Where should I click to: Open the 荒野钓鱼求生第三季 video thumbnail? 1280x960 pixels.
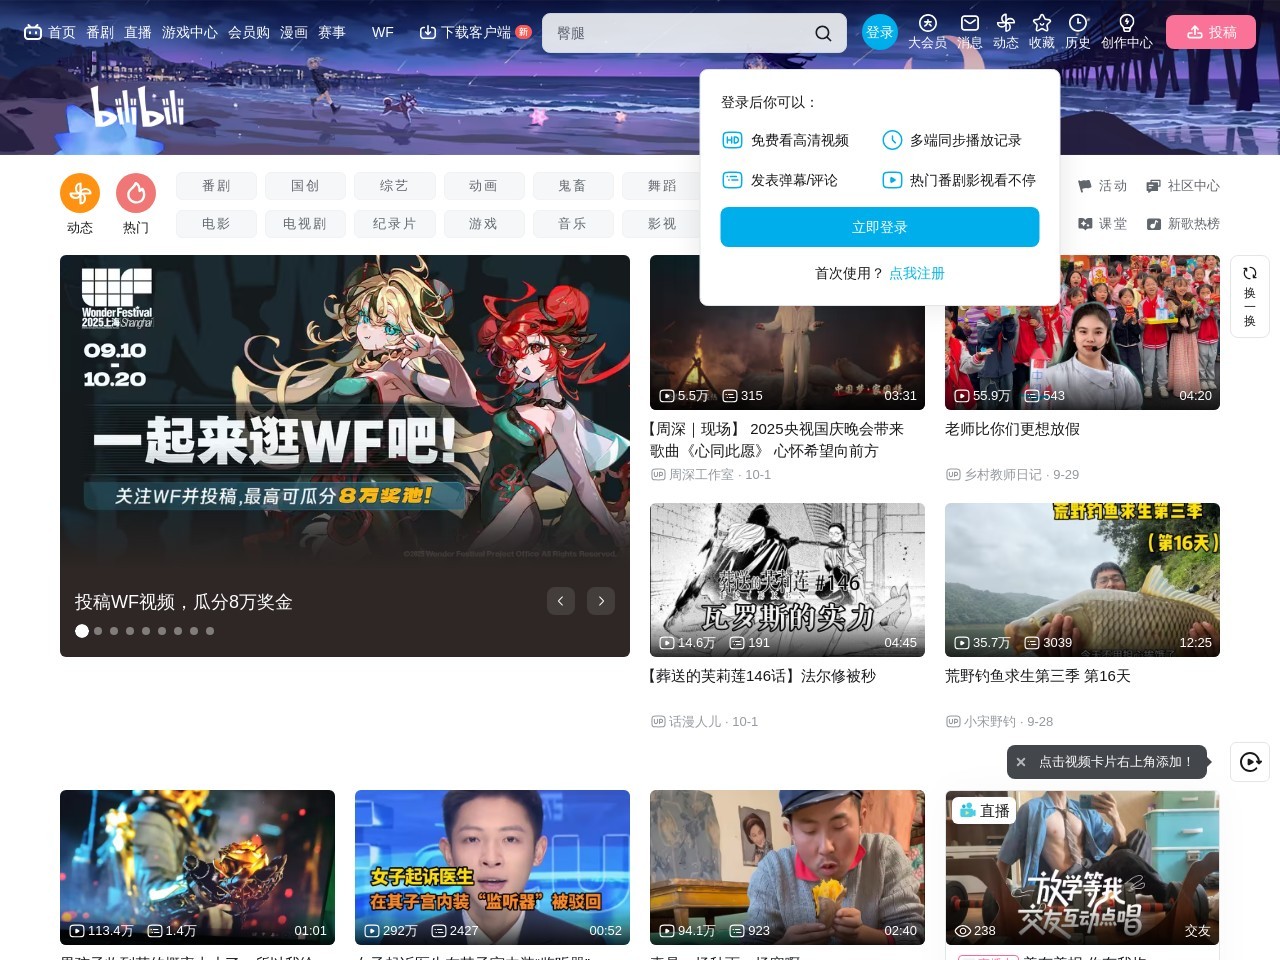1082,579
